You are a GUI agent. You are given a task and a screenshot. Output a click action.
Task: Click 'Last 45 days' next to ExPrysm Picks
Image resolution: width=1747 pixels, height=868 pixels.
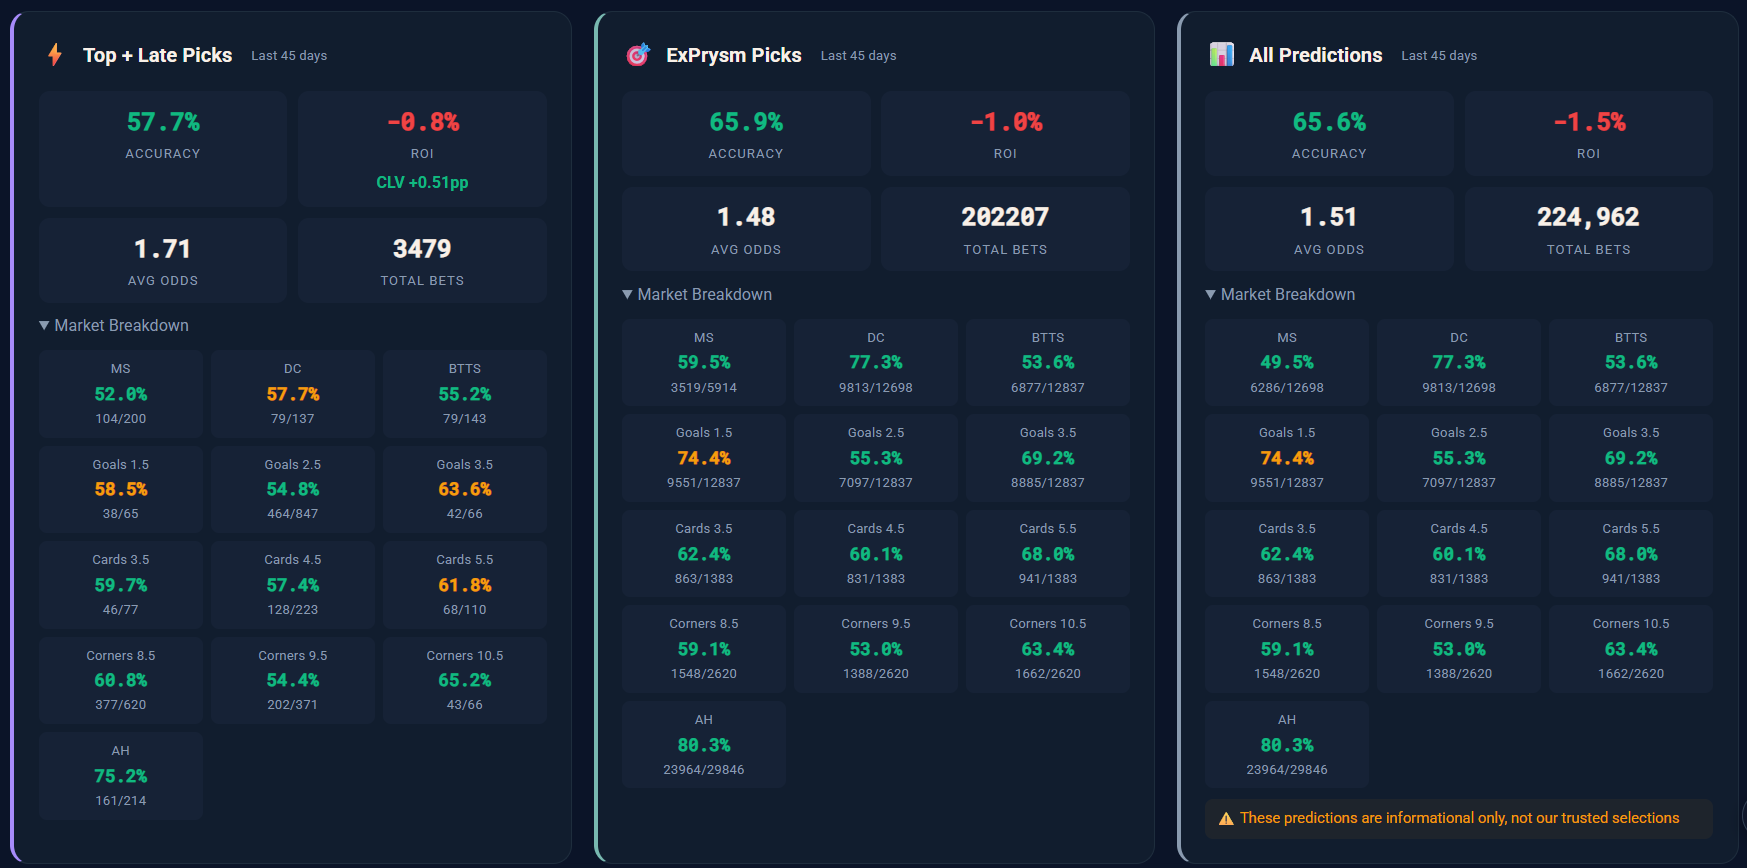click(x=858, y=56)
